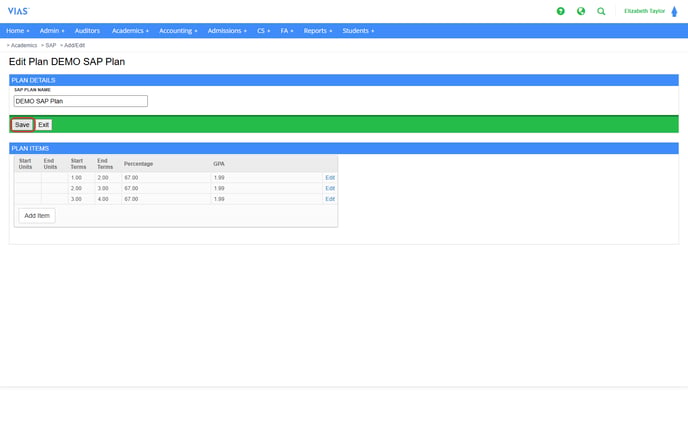The width and height of the screenshot is (688, 421).
Task: Open the Accounting menu
Action: 178,31
